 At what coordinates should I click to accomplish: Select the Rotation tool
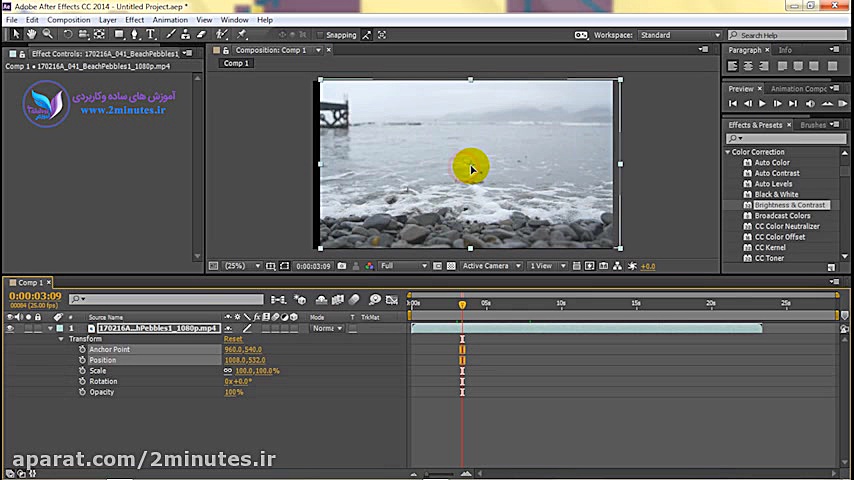click(67, 34)
